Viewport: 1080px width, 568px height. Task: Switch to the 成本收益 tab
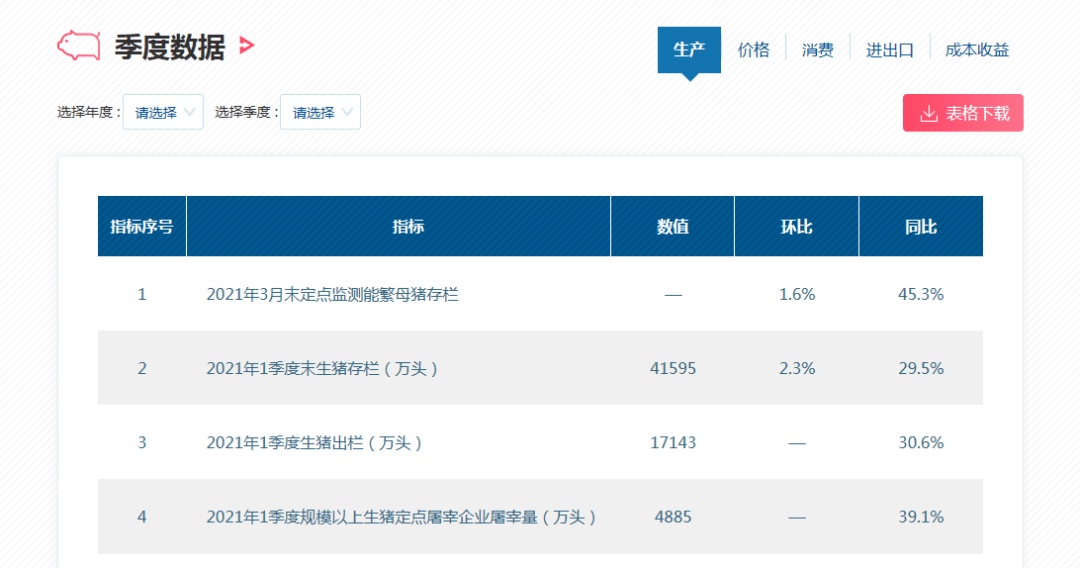[977, 50]
